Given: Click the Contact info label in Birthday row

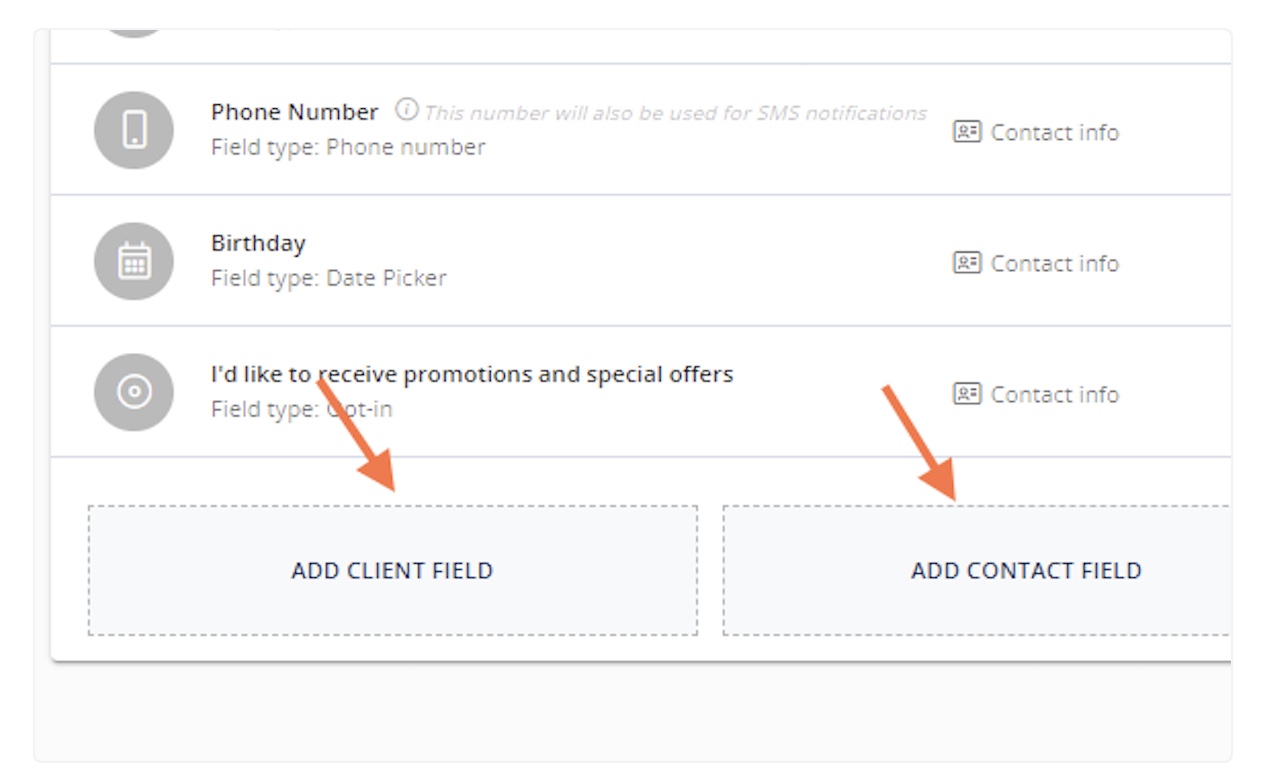Looking at the screenshot, I should 1054,263.
